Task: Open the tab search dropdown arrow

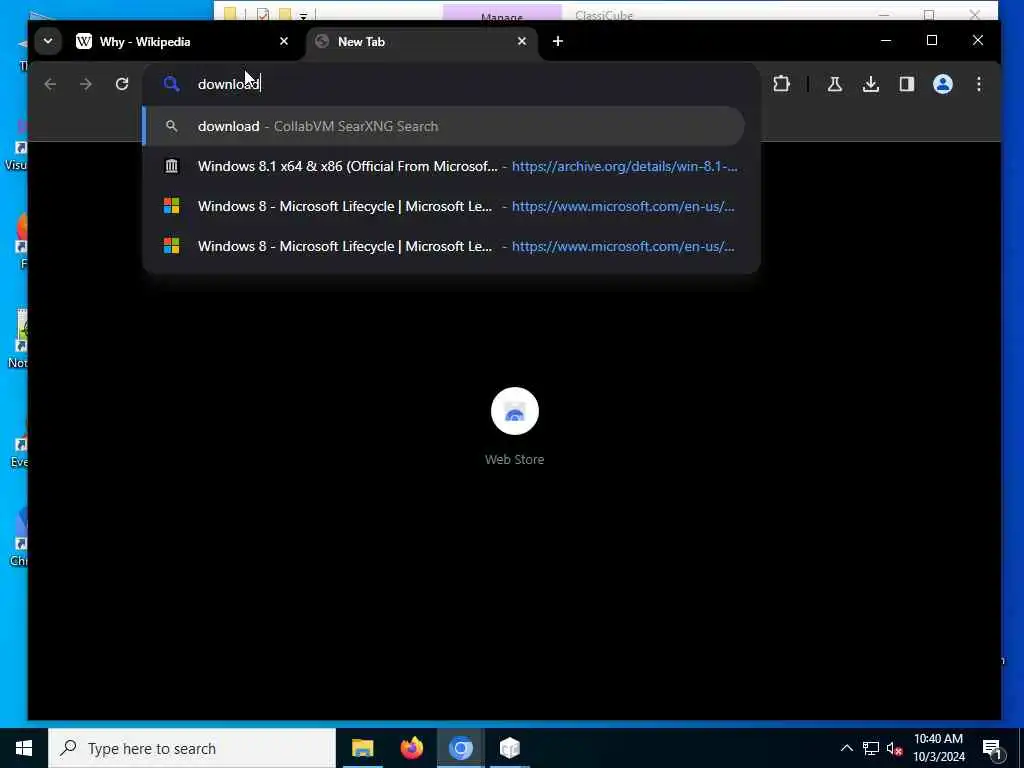Action: pos(48,41)
